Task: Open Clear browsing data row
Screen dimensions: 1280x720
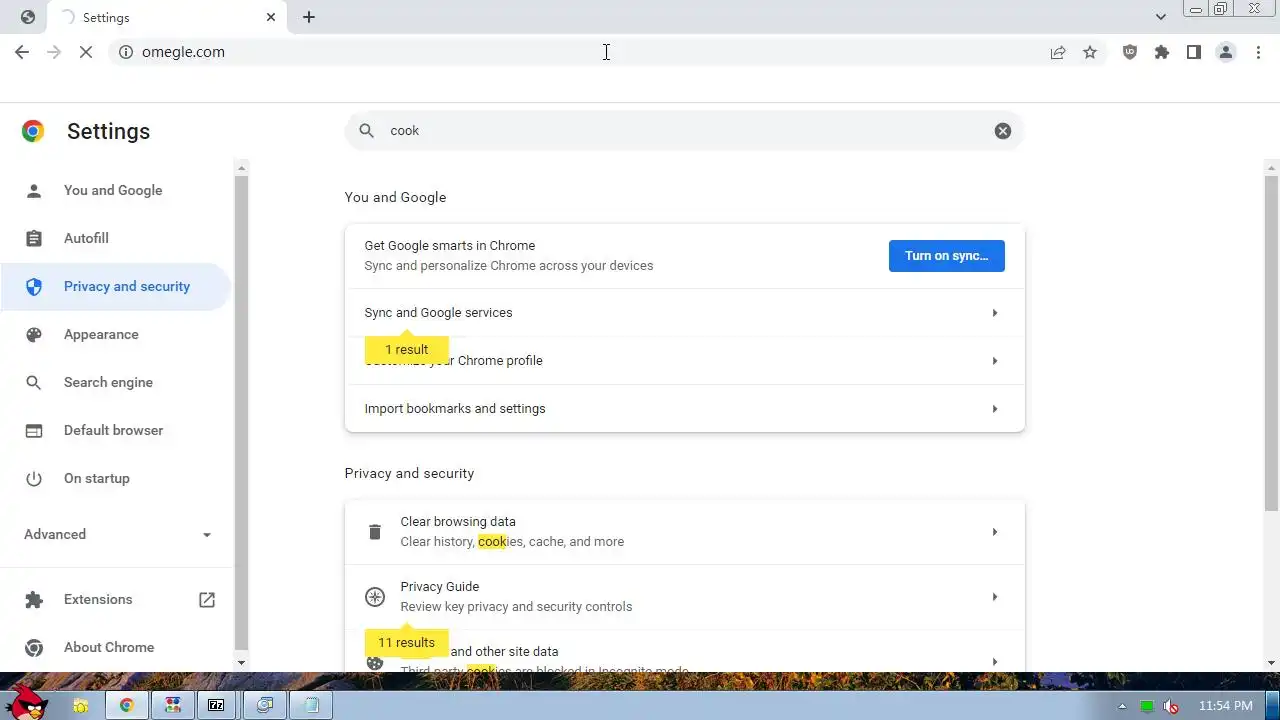Action: pos(684,532)
